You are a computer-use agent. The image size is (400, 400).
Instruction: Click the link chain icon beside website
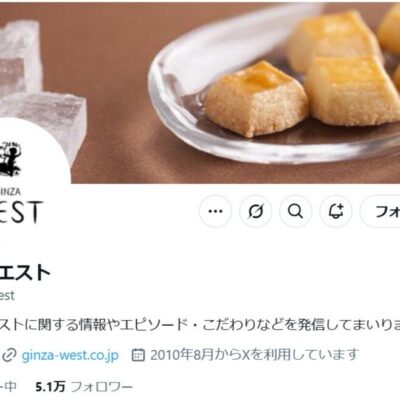pyautogui.click(x=9, y=356)
